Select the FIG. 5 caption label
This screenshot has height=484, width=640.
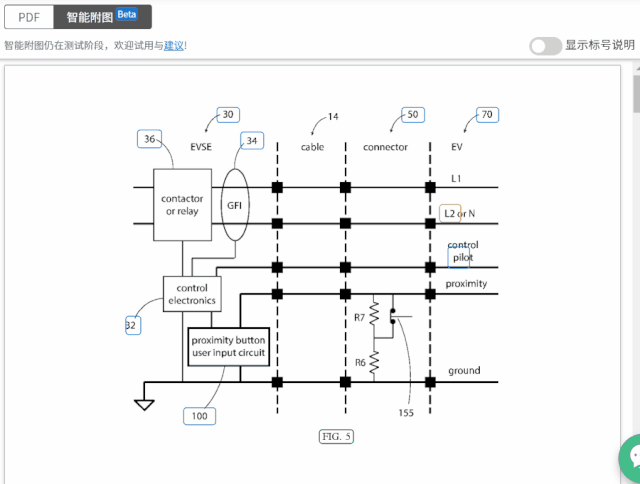coord(336,437)
